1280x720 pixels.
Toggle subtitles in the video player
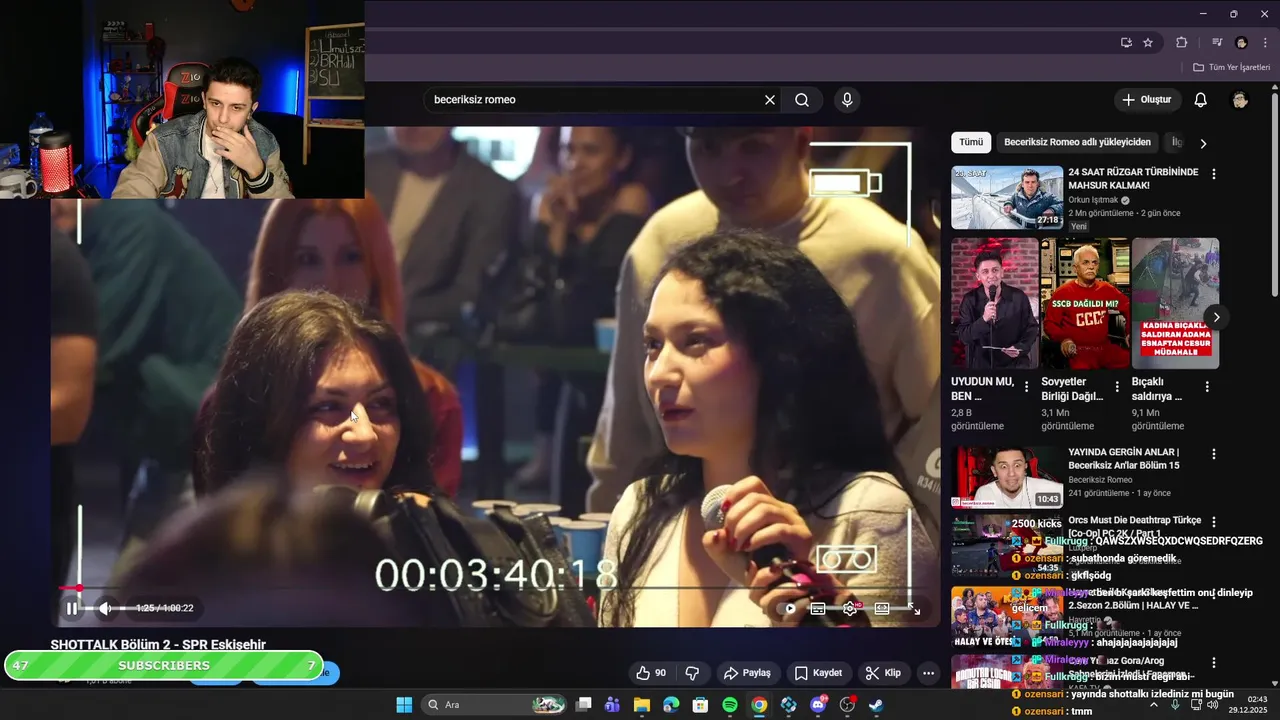tap(818, 608)
